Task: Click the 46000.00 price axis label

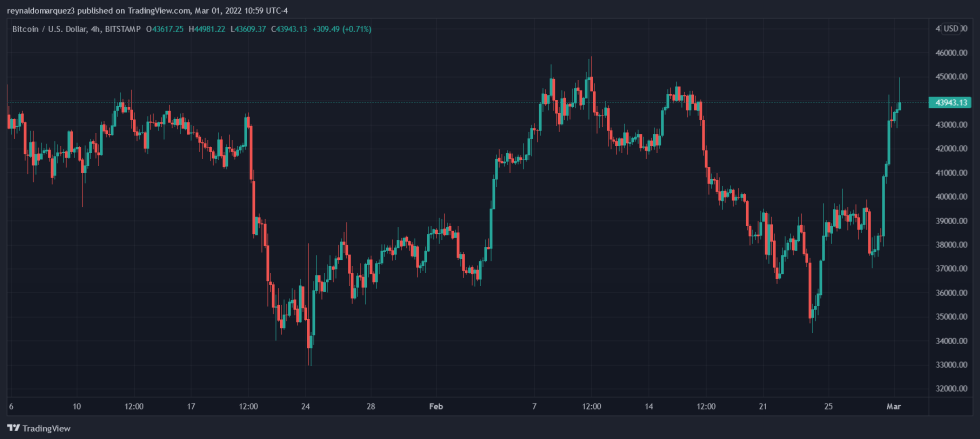Action: pyautogui.click(x=950, y=52)
